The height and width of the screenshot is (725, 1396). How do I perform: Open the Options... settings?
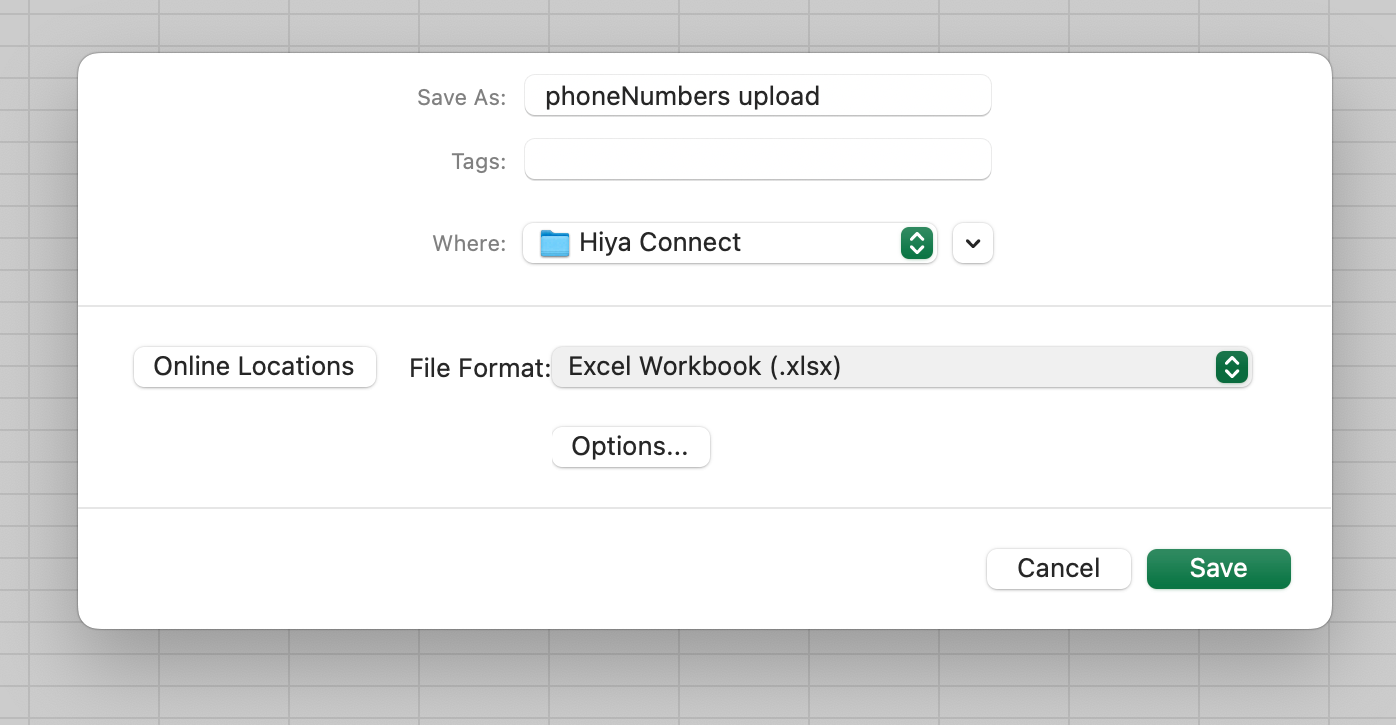click(x=630, y=447)
